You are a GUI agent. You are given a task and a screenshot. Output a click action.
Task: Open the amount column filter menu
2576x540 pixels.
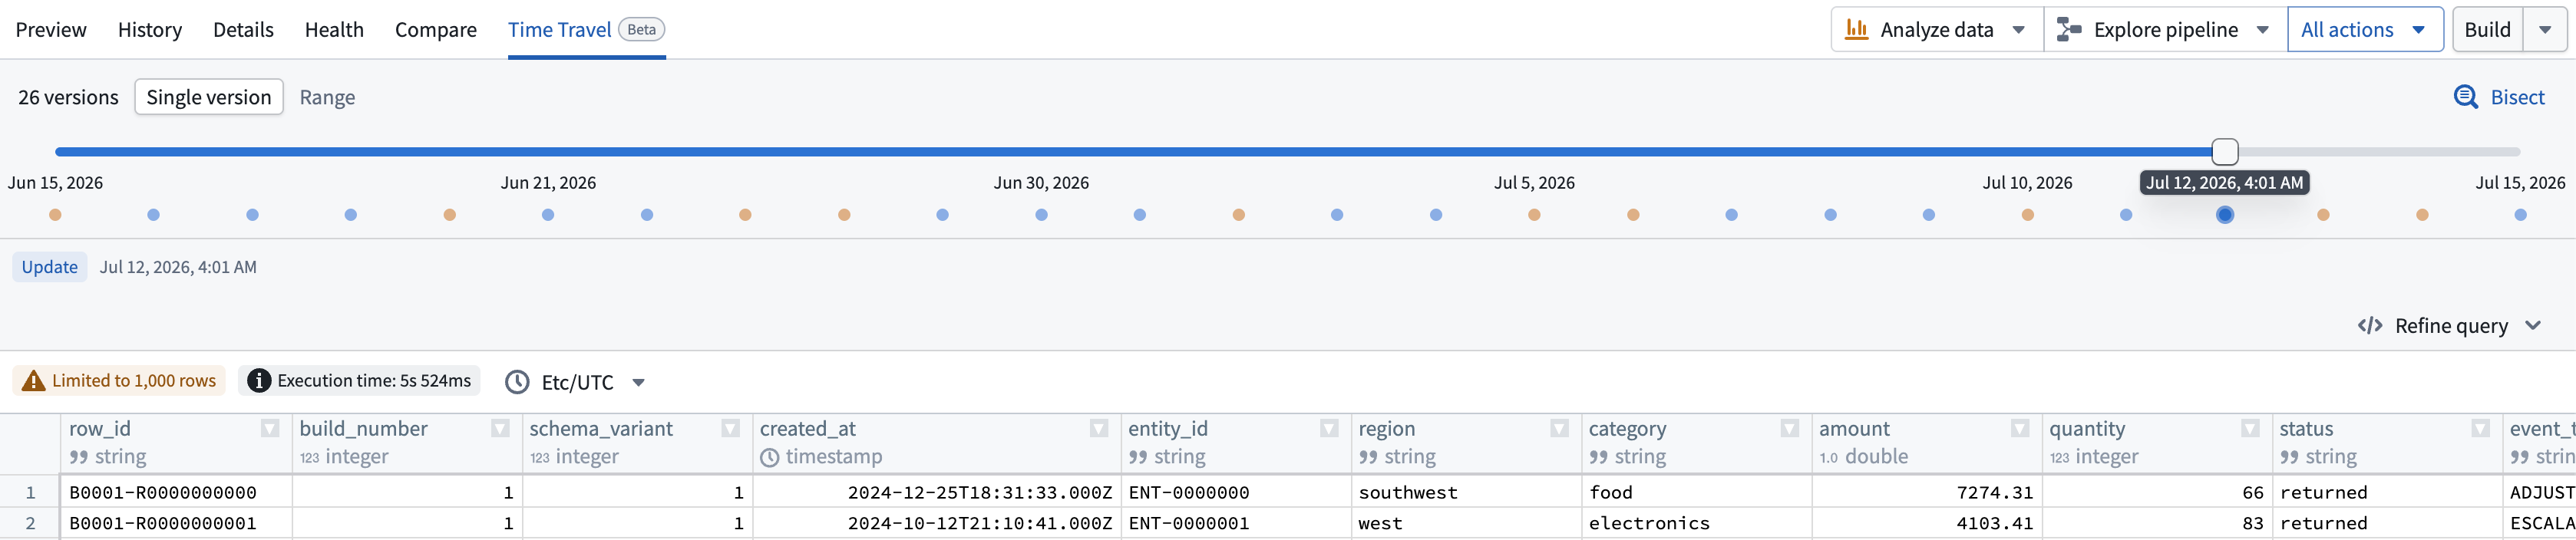point(2019,428)
